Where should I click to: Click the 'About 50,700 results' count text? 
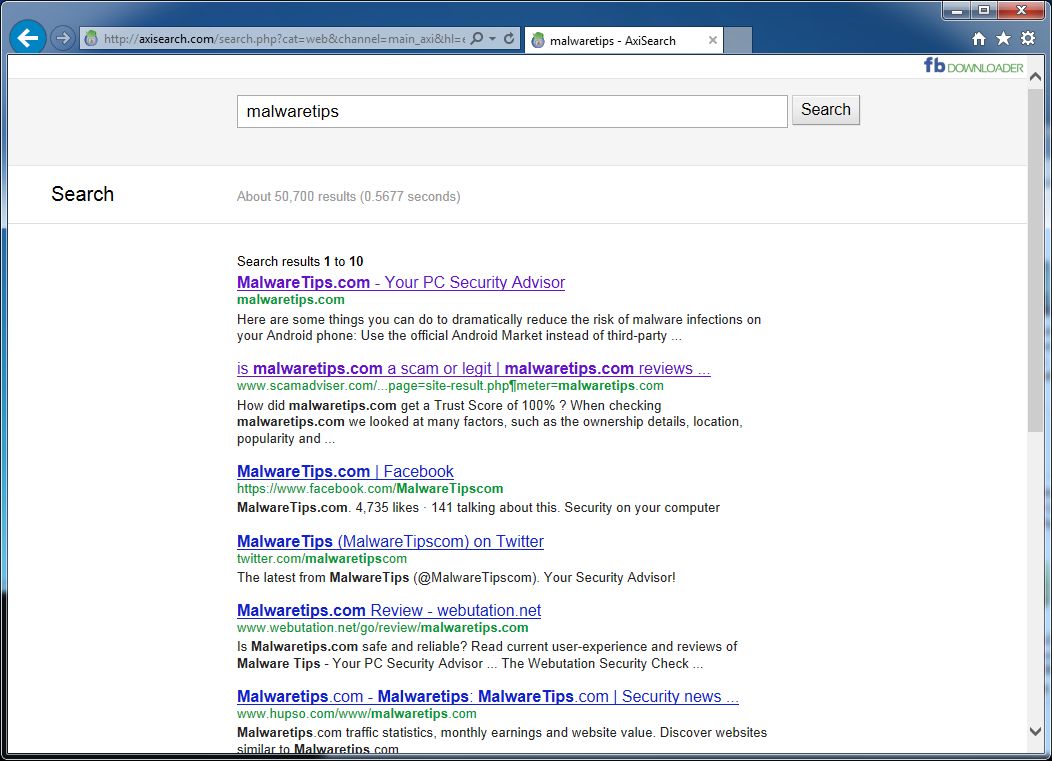pos(348,197)
